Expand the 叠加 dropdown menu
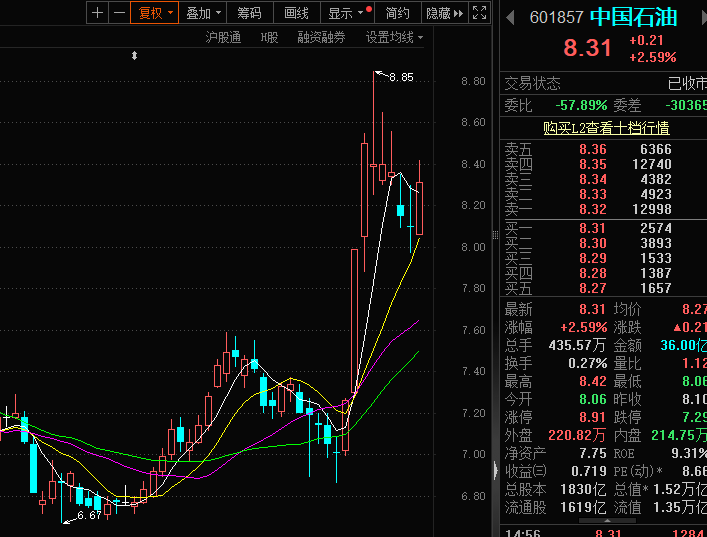The width and height of the screenshot is (707, 537). tap(203, 13)
